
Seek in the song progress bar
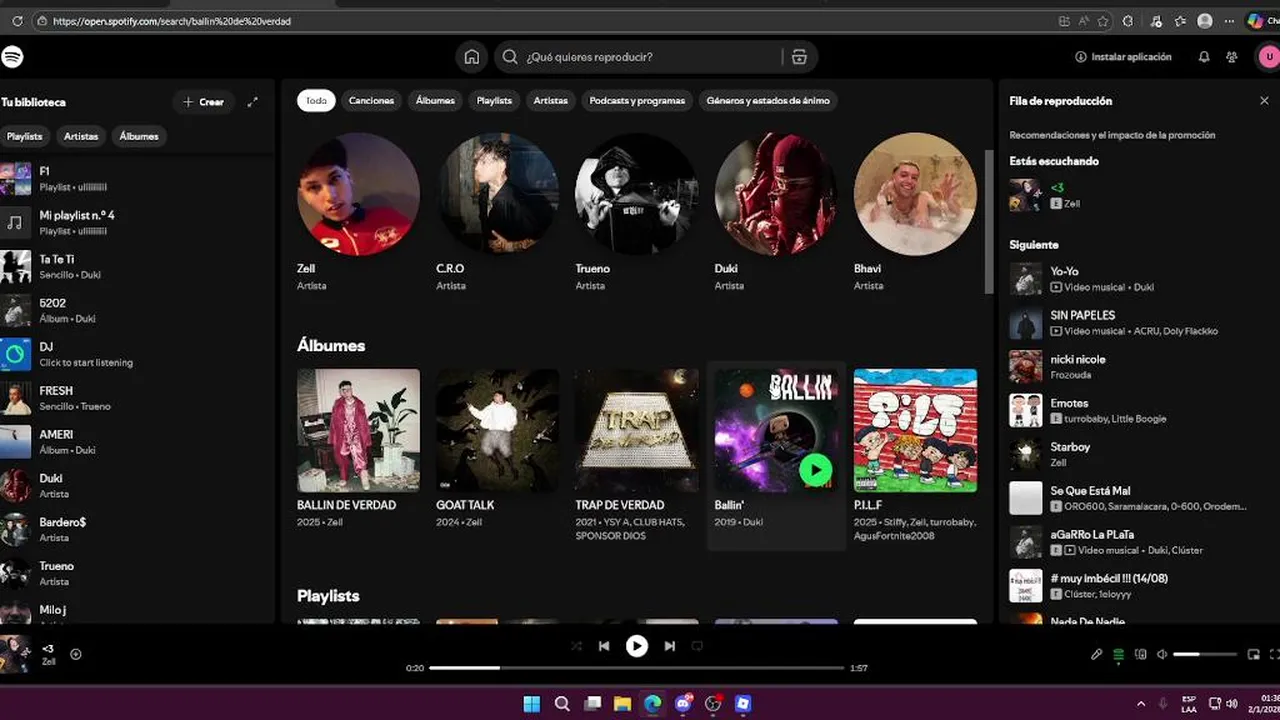(637, 668)
